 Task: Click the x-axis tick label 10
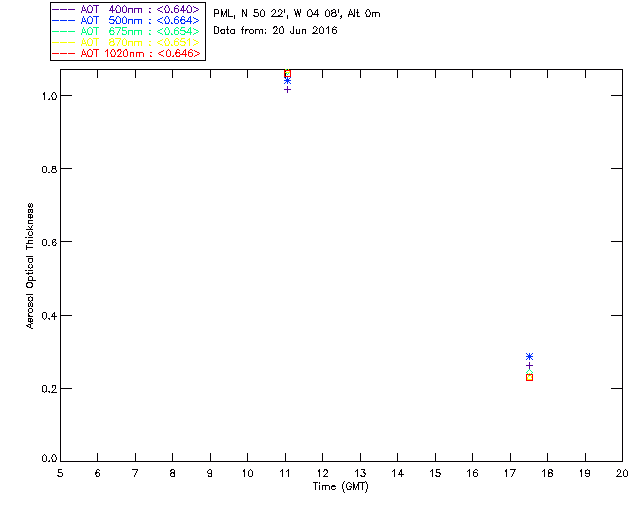247,473
